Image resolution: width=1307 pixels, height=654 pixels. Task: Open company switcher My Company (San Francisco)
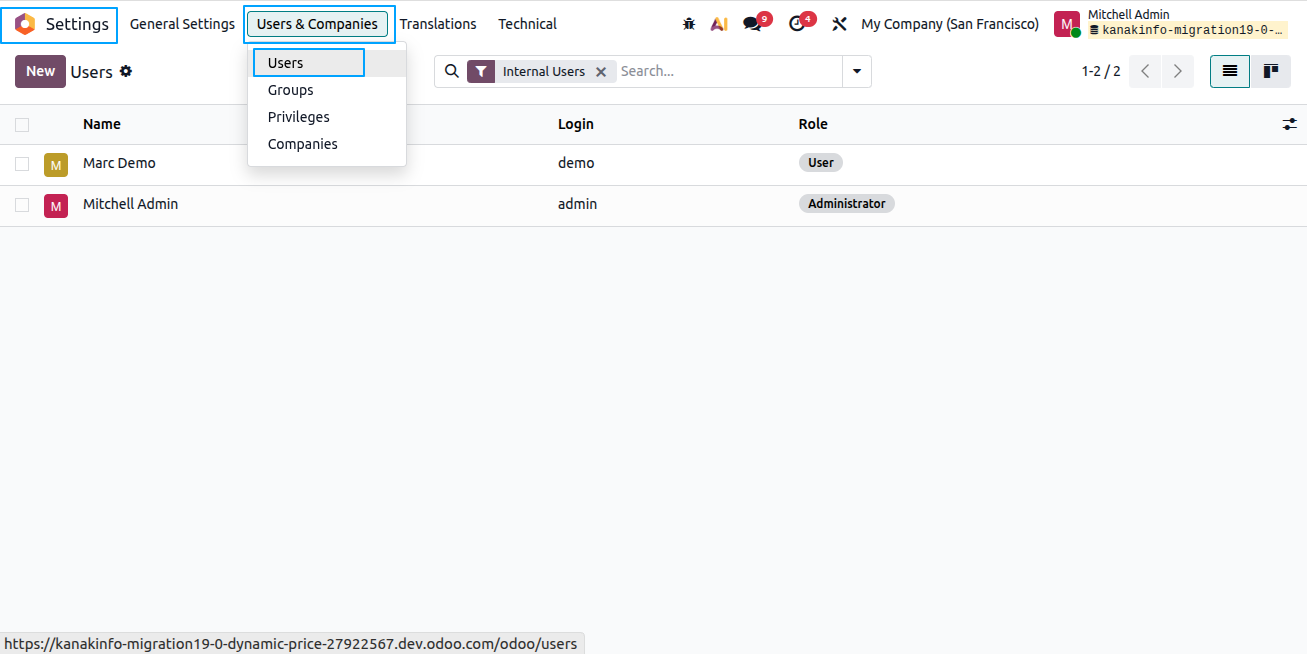[950, 24]
